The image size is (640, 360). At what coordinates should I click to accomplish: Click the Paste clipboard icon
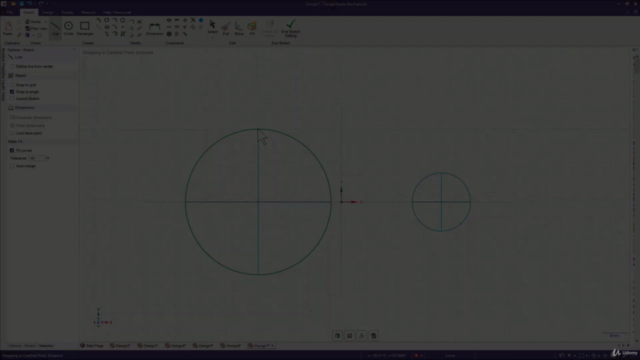(8, 29)
